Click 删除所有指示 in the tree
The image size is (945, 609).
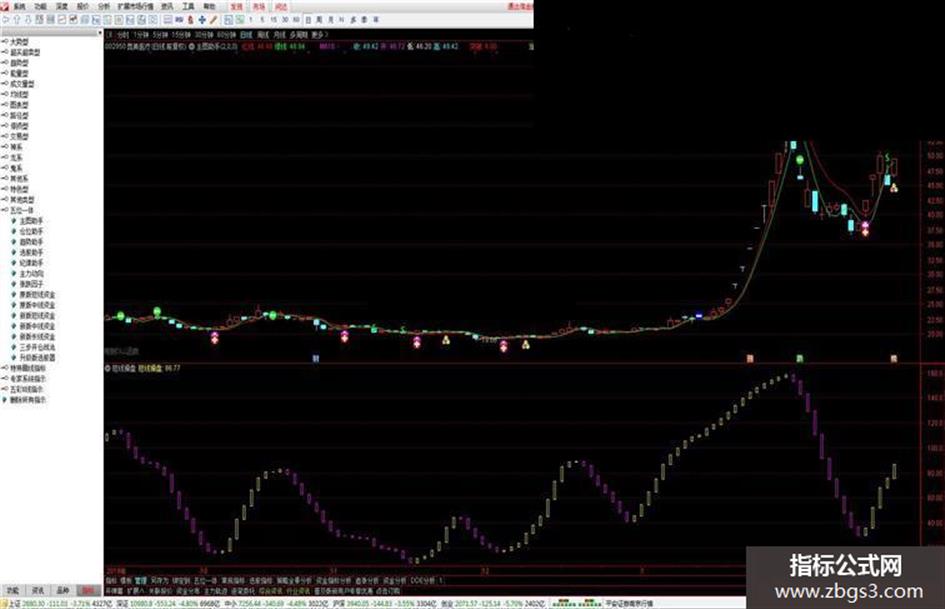tap(28, 399)
